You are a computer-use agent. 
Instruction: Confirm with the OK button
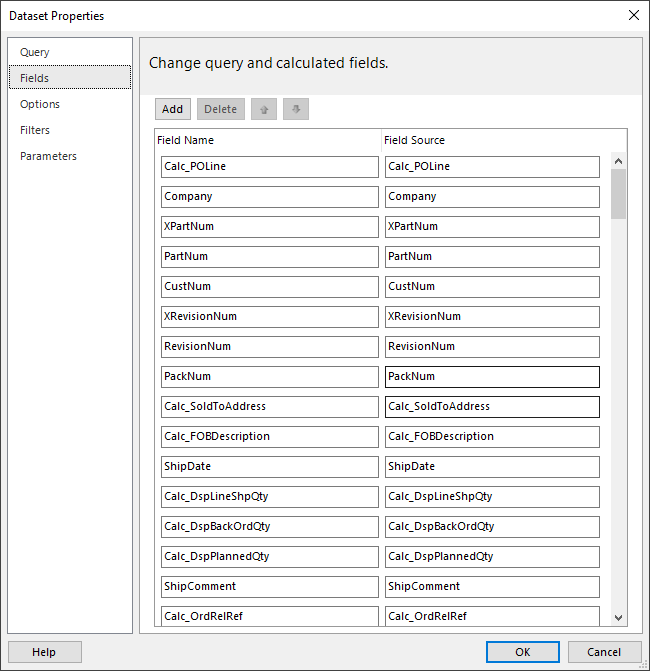click(x=522, y=652)
